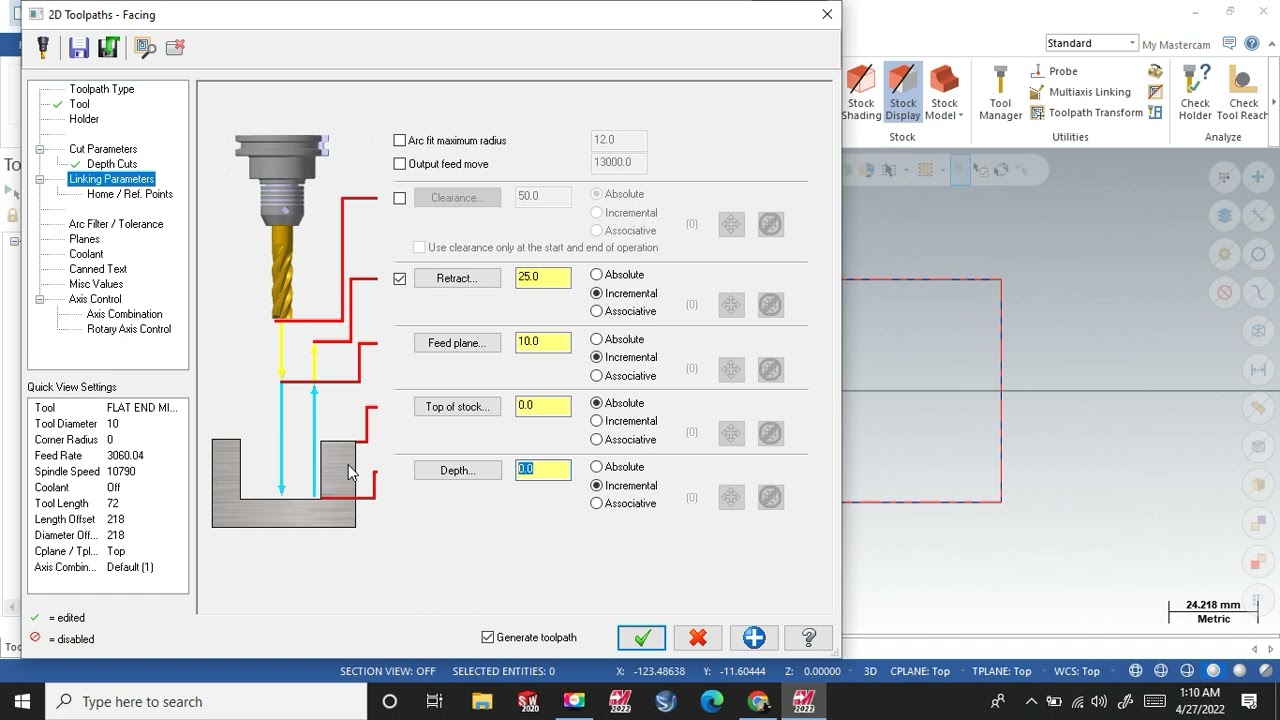The height and width of the screenshot is (720, 1280).
Task: Select Absolute for Retract
Action: click(597, 275)
